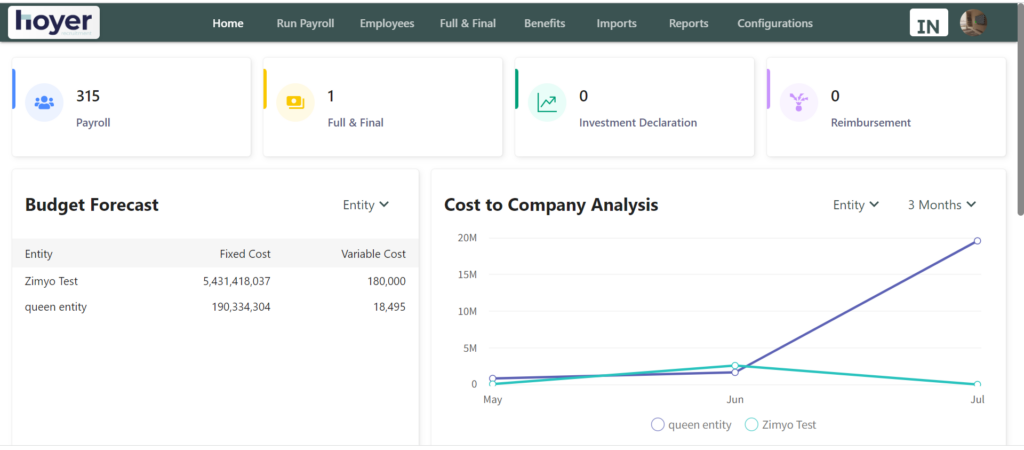This screenshot has height=450, width=1024.
Task: Toggle Zimyo Test series in legend
Action: pyautogui.click(x=780, y=425)
